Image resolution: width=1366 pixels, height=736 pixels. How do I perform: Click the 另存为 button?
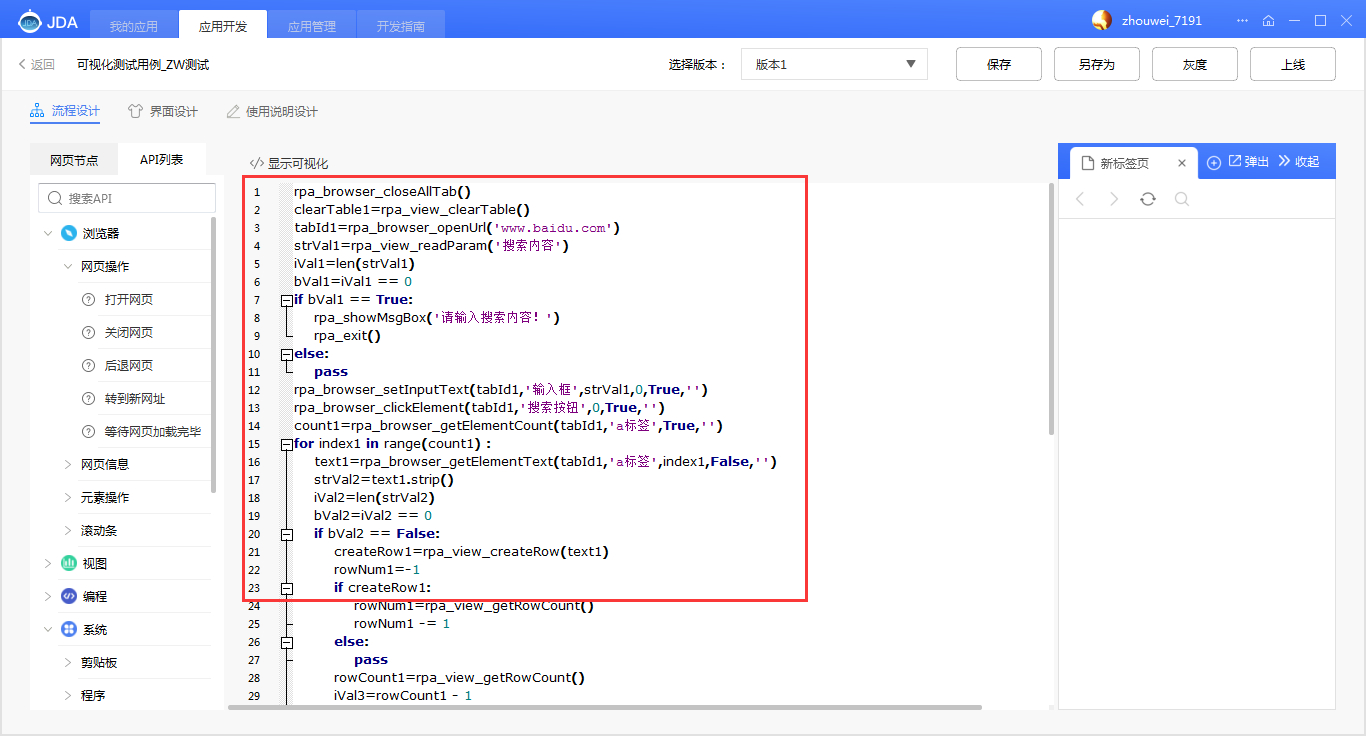point(1097,64)
